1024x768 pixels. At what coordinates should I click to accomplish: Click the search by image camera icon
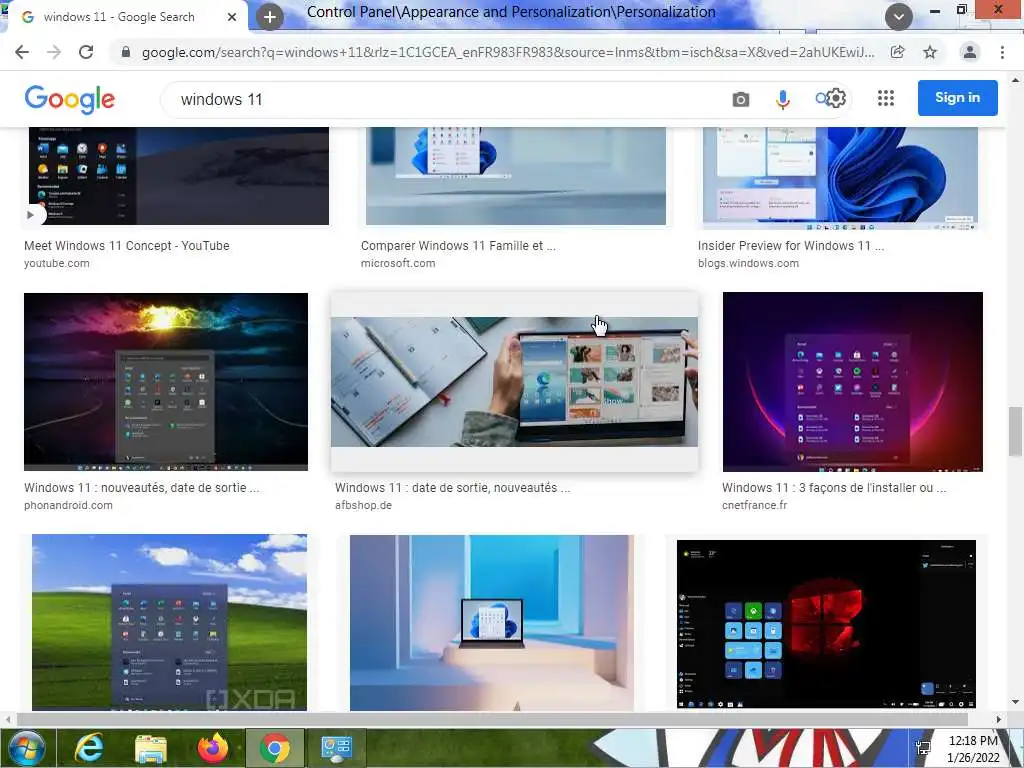click(741, 99)
